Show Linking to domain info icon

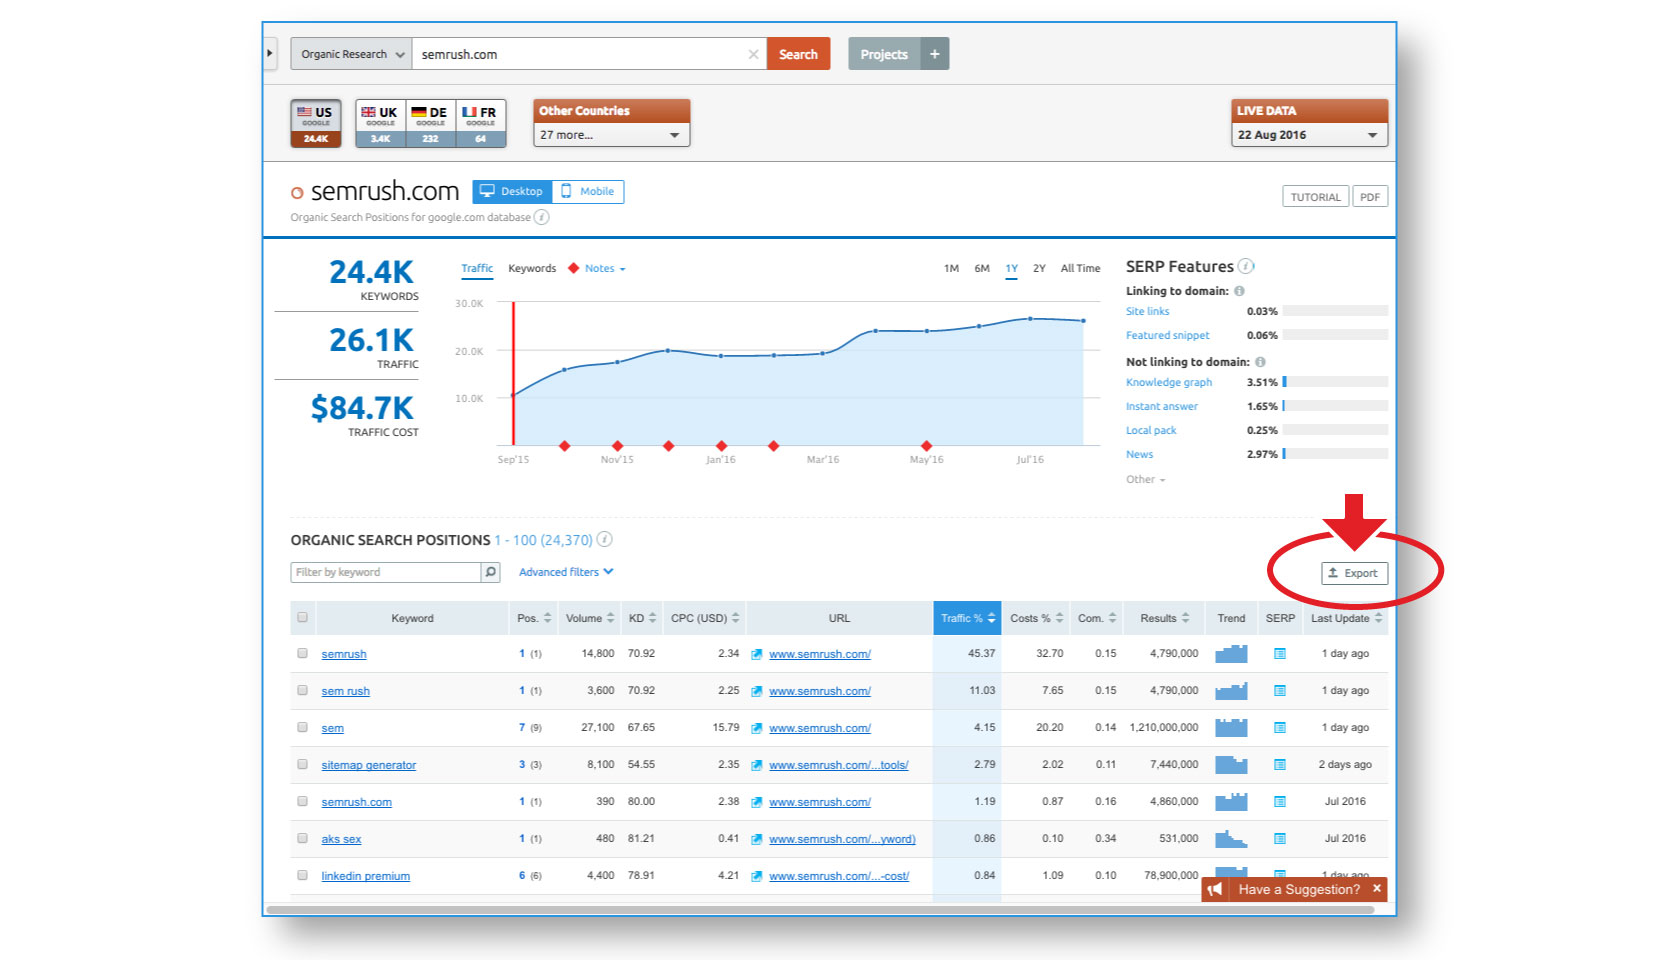click(1239, 291)
